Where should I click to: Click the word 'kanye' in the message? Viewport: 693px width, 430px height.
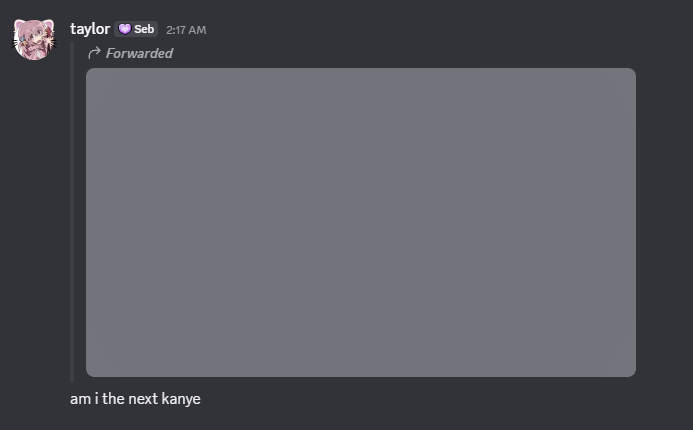(181, 399)
